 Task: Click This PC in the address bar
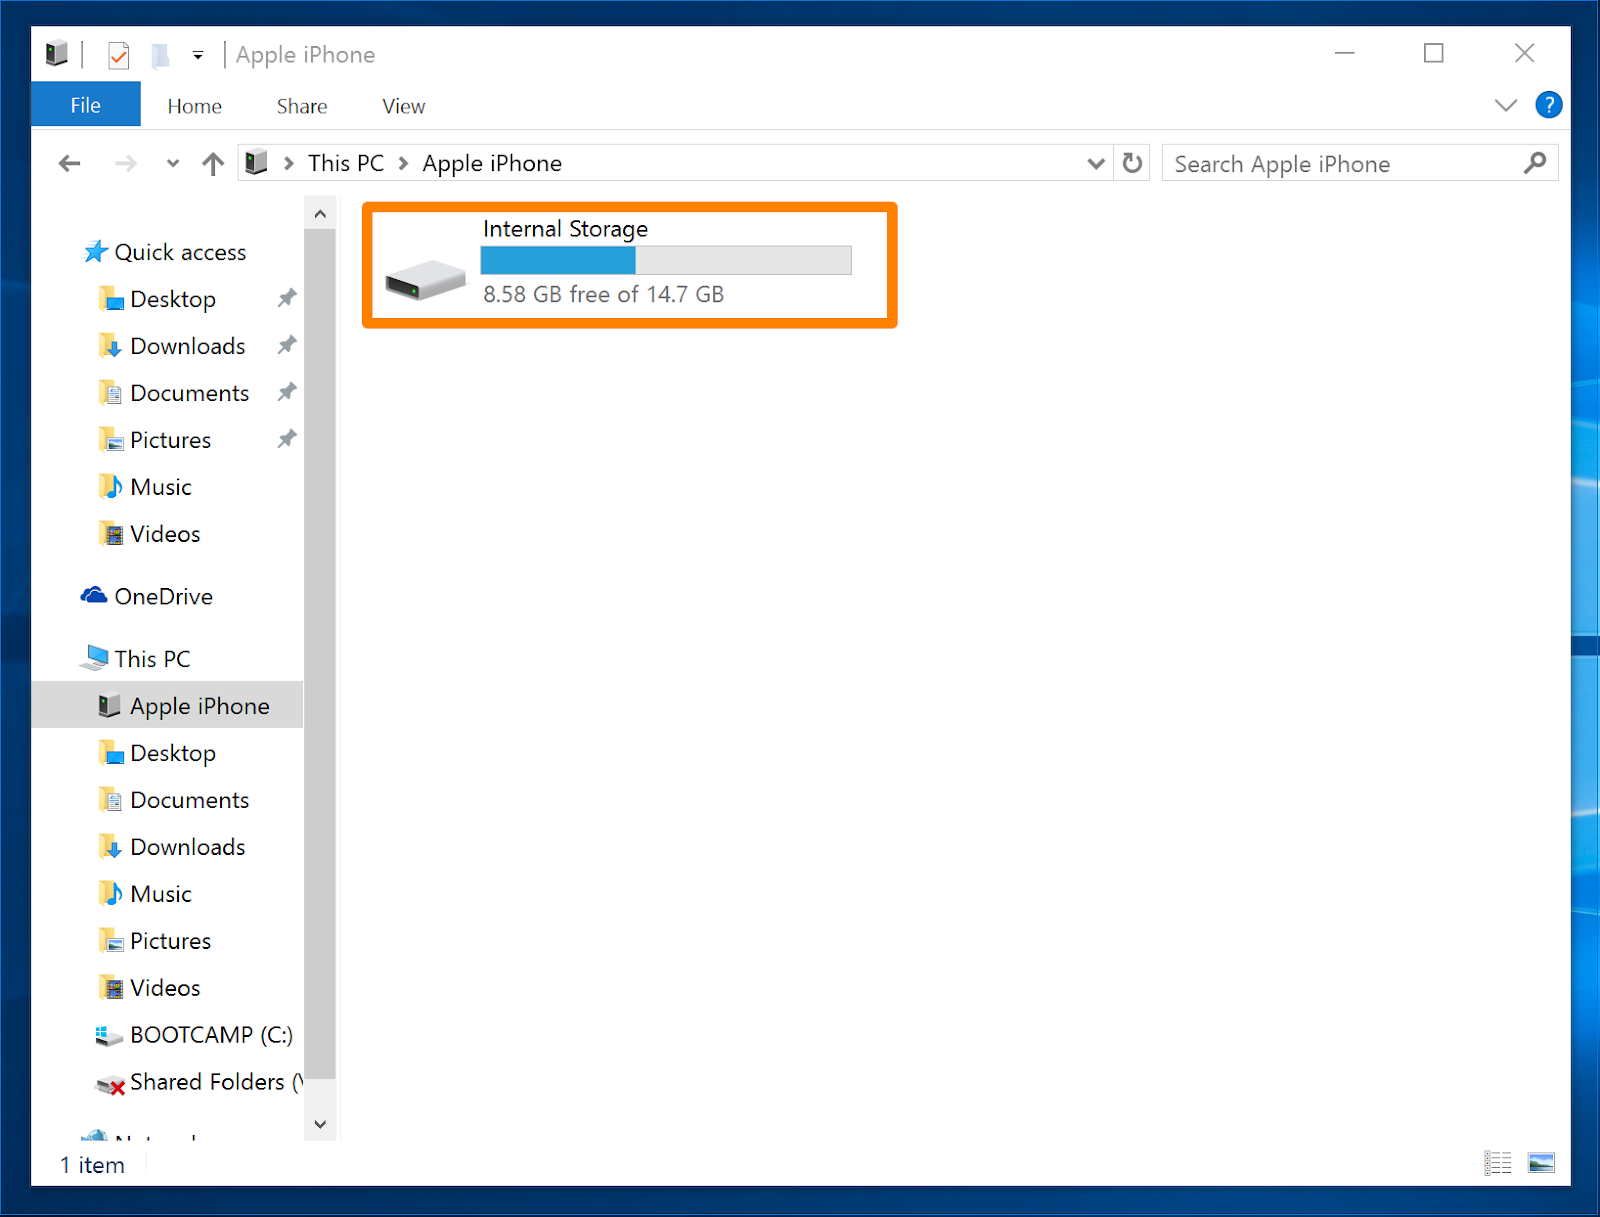click(346, 163)
